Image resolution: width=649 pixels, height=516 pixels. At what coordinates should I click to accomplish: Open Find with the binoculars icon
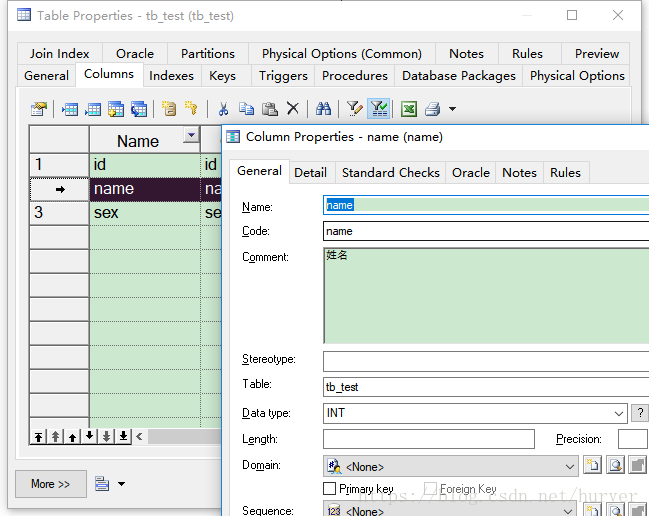click(323, 109)
